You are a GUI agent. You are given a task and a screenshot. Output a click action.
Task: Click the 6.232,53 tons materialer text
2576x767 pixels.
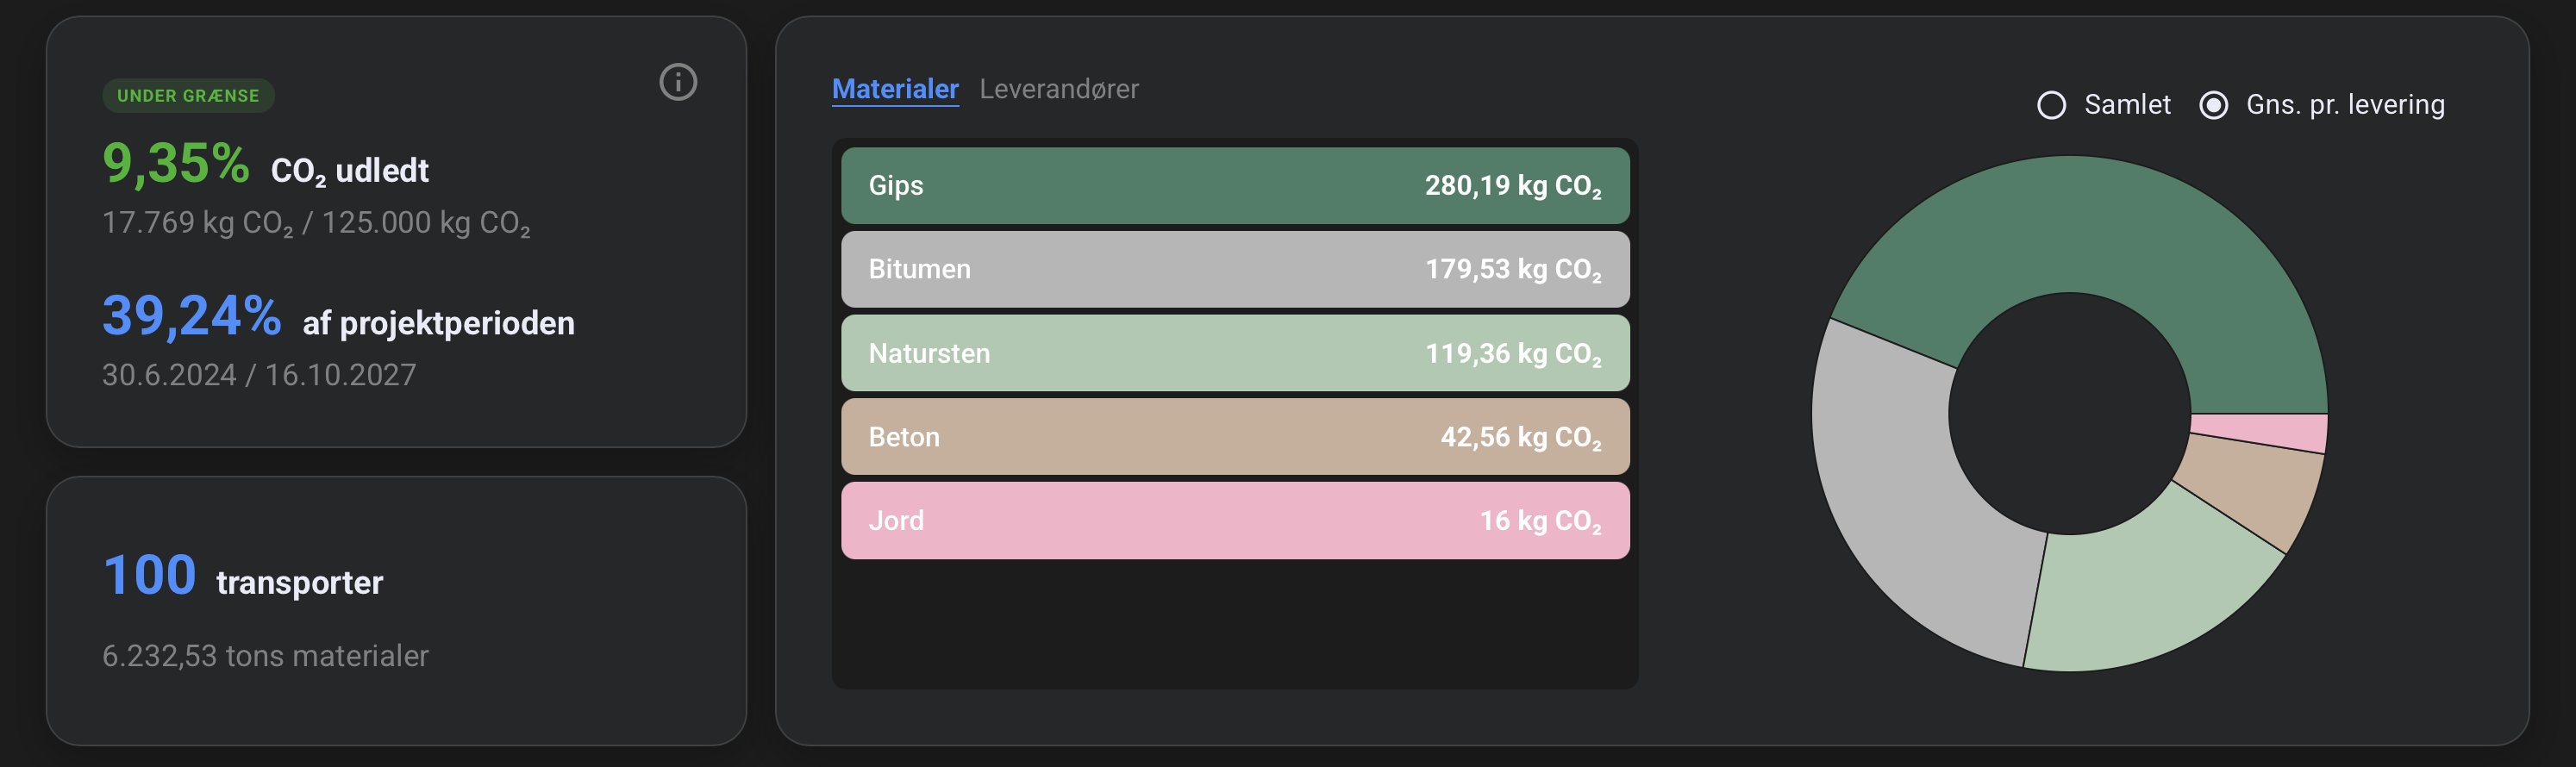click(x=265, y=656)
